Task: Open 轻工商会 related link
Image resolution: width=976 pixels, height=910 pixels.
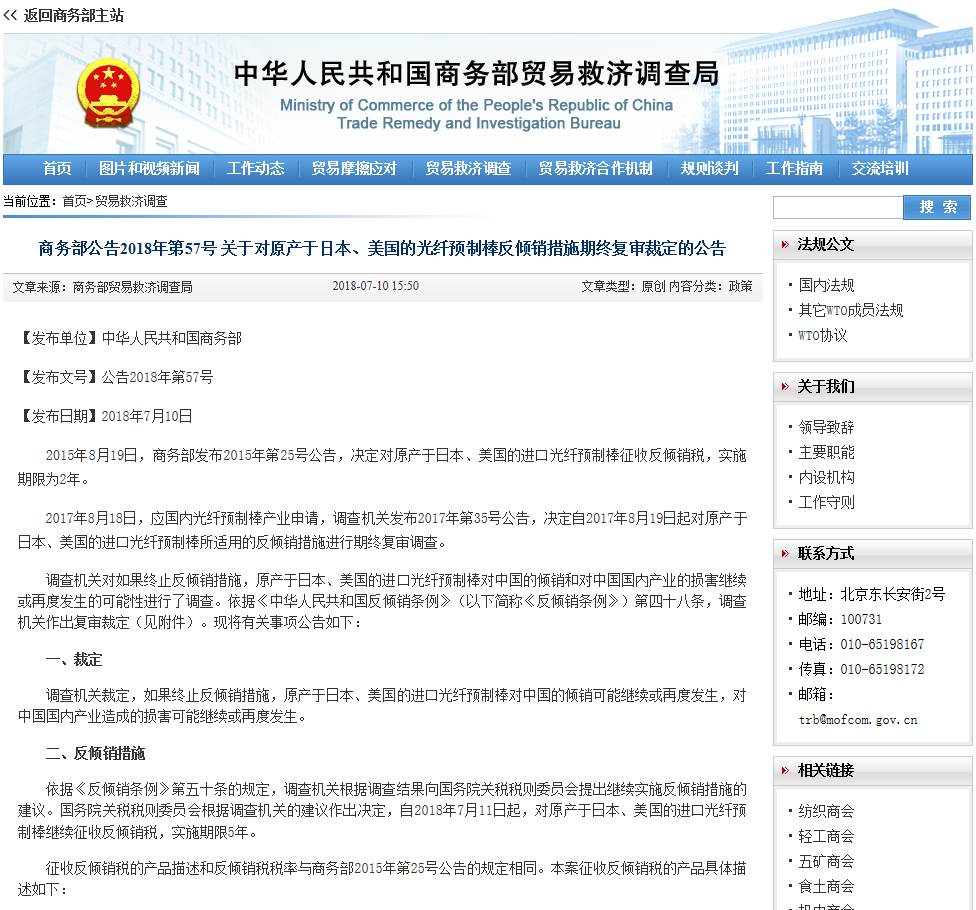Action: tap(826, 836)
